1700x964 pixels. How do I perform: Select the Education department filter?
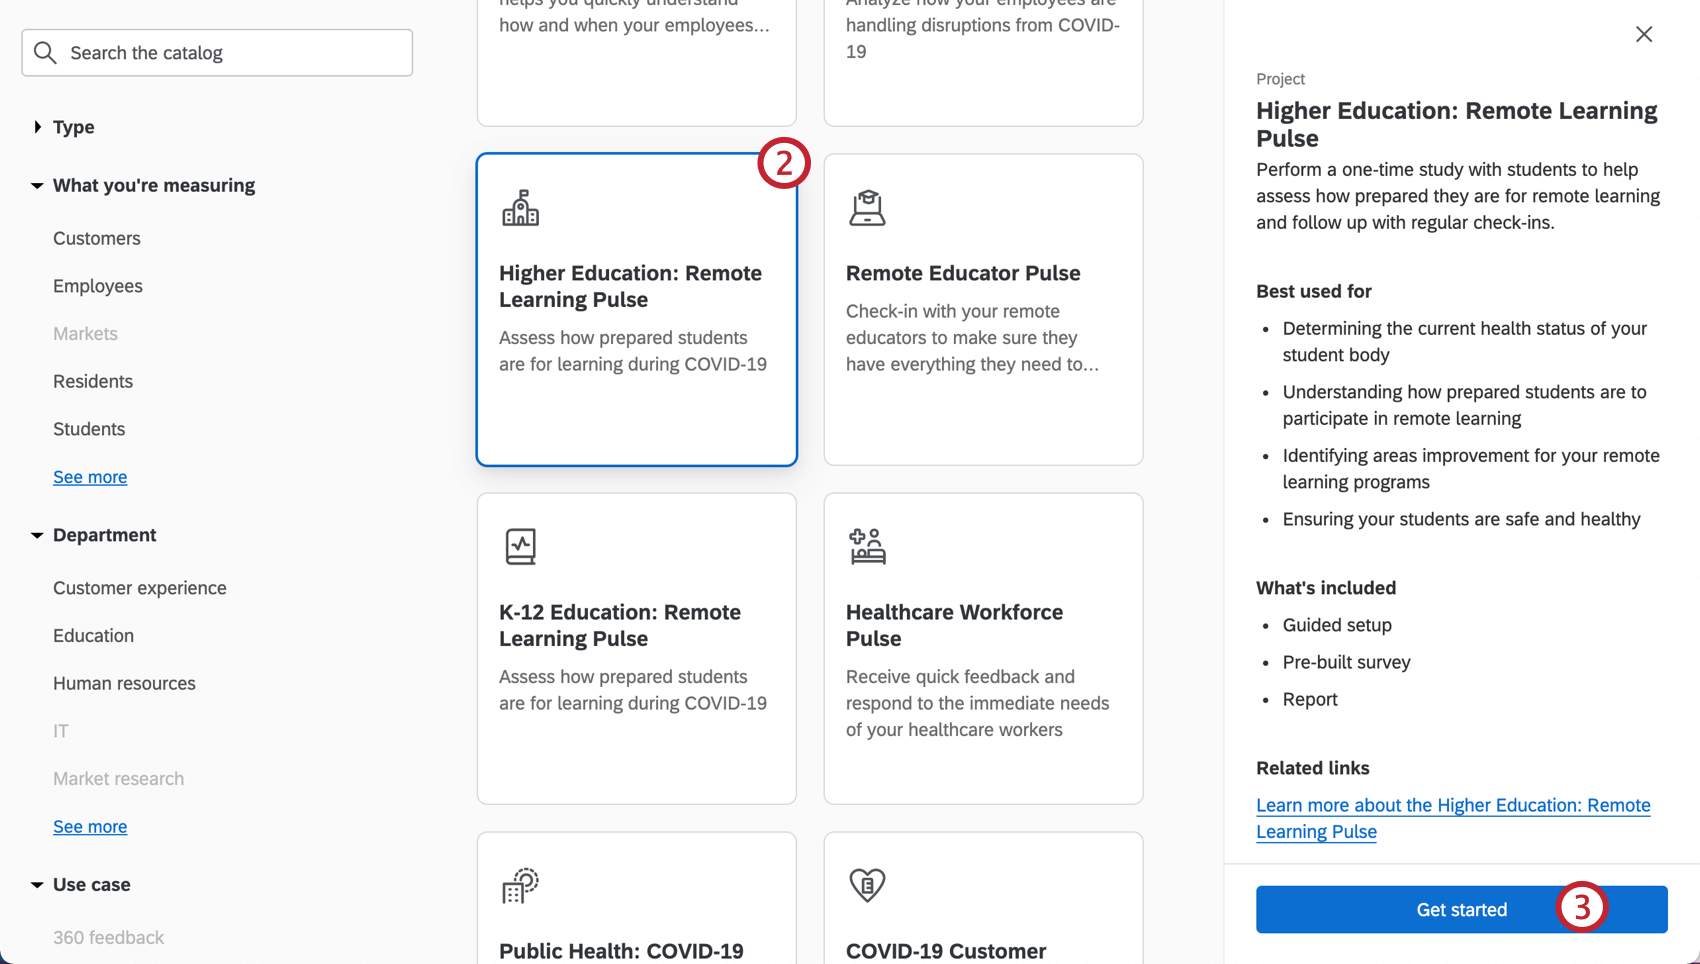[x=93, y=635]
